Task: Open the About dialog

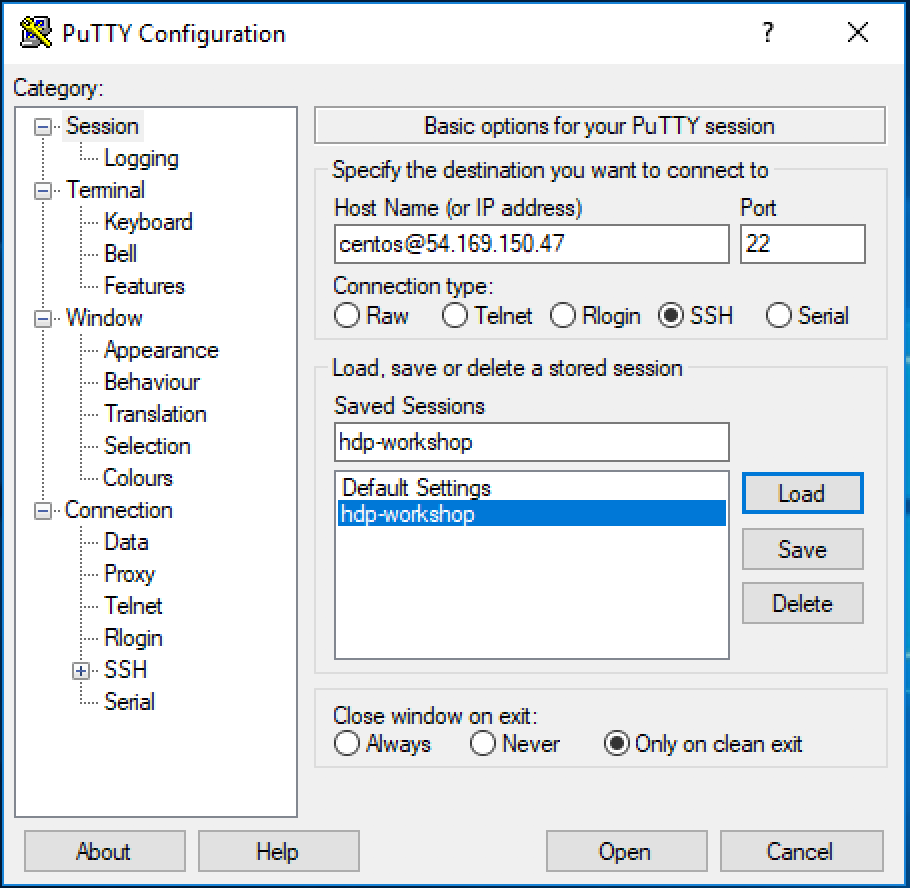Action: click(104, 851)
